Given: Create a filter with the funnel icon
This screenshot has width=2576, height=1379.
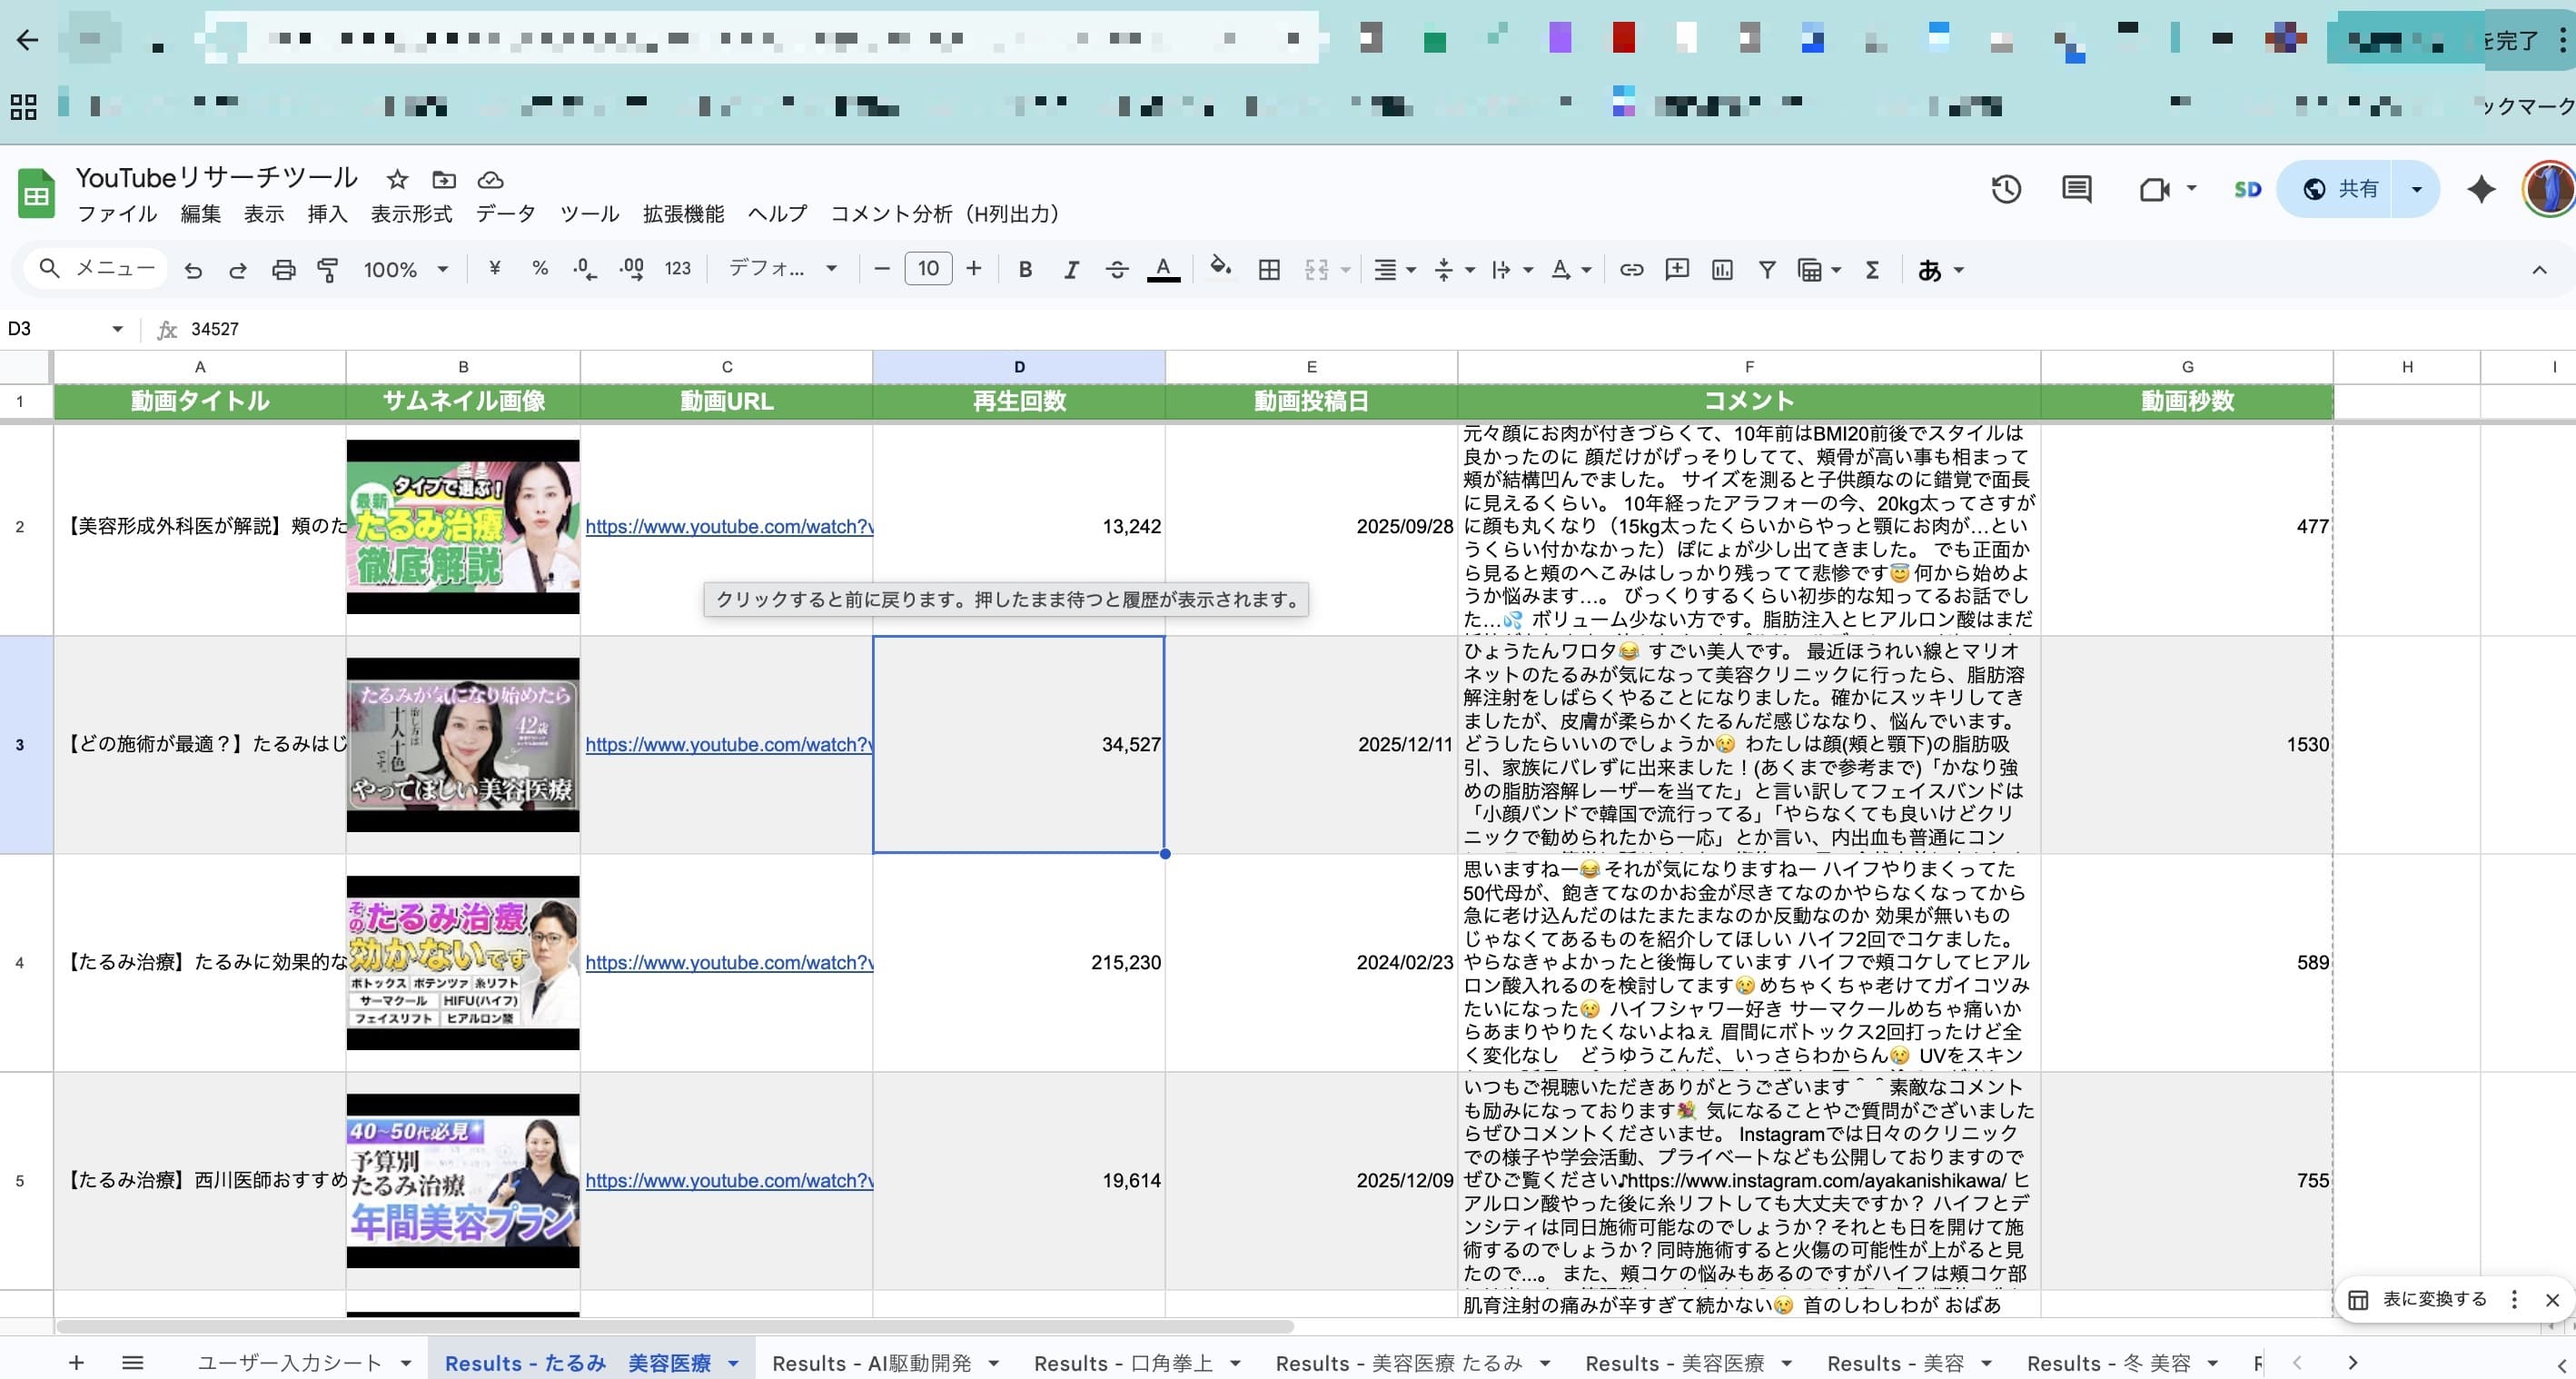Looking at the screenshot, I should tap(1767, 269).
